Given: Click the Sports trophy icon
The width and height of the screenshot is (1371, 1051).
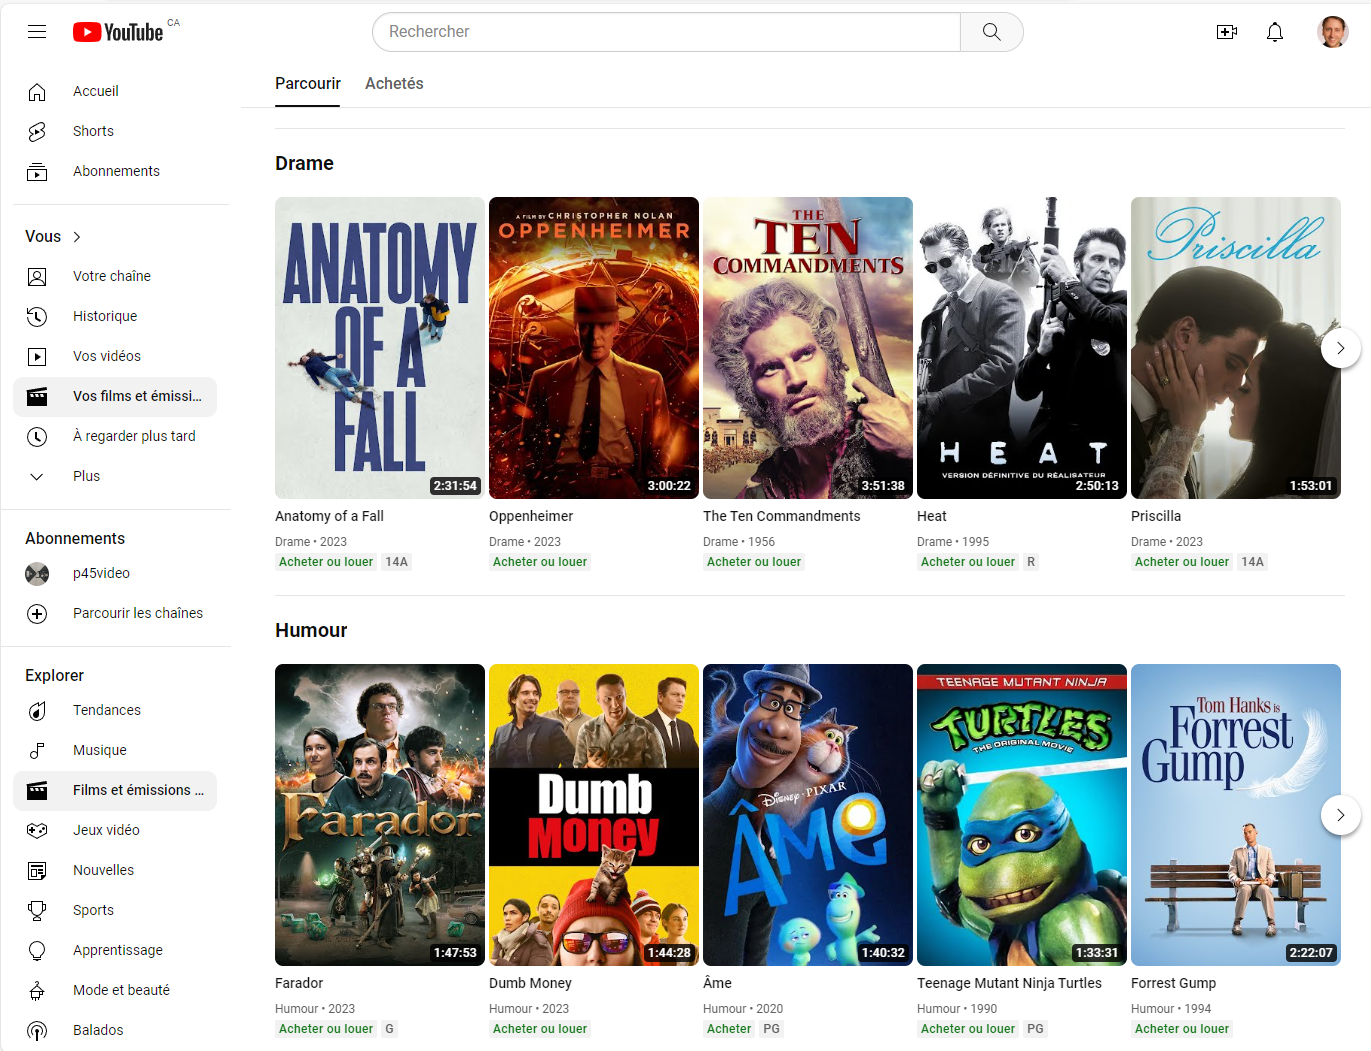Looking at the screenshot, I should pyautogui.click(x=37, y=910).
